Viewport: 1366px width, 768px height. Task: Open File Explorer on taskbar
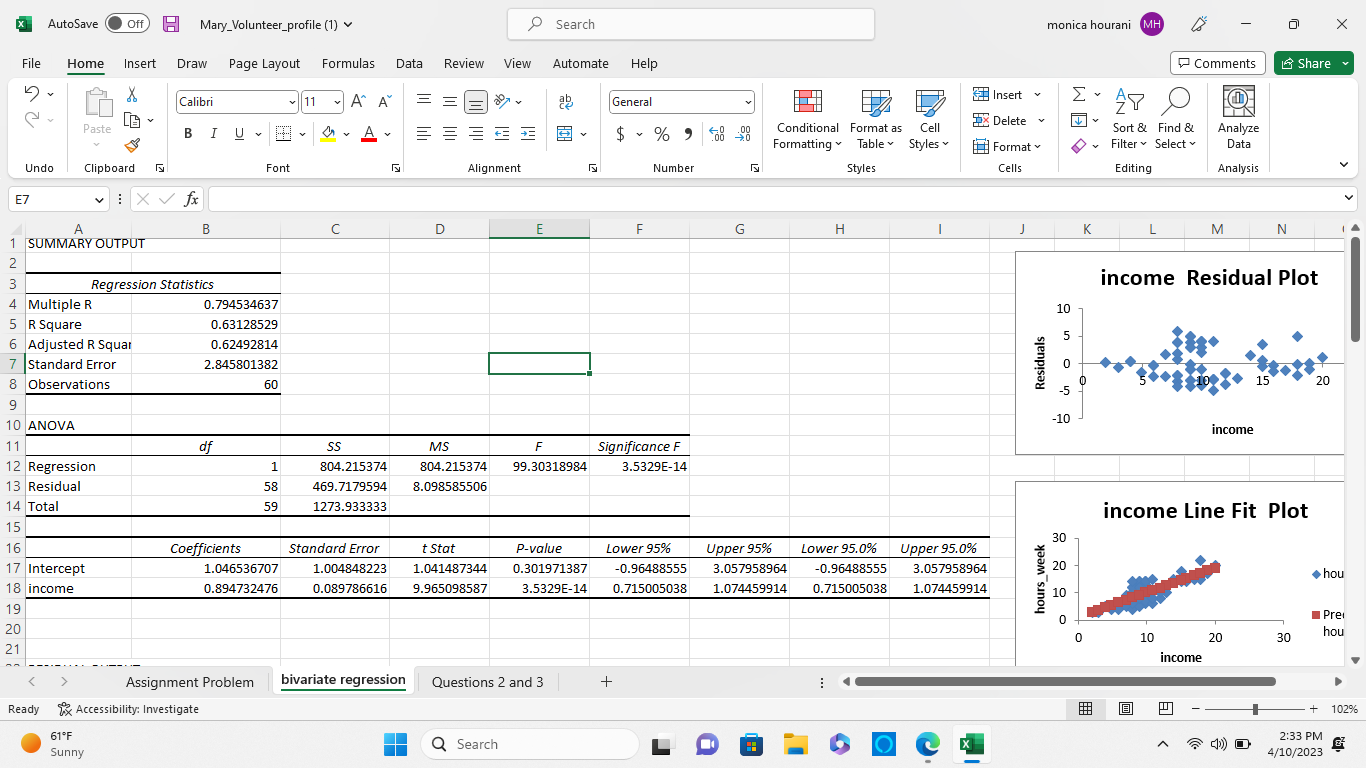click(x=795, y=744)
